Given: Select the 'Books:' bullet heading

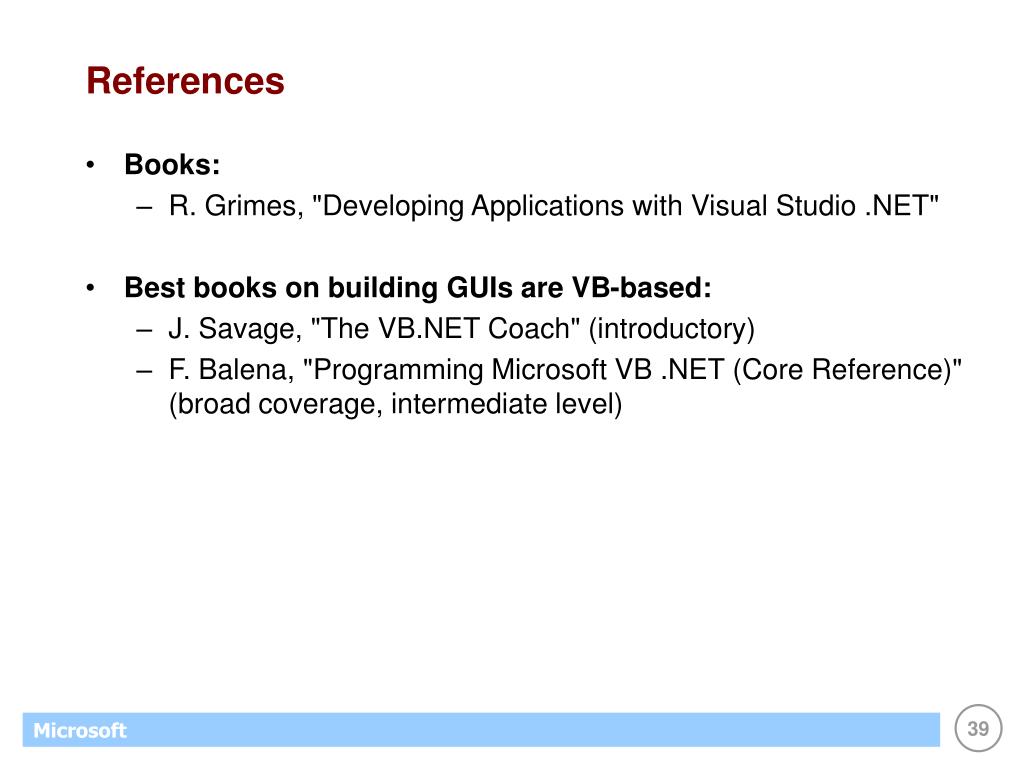Looking at the screenshot, I should [x=172, y=165].
